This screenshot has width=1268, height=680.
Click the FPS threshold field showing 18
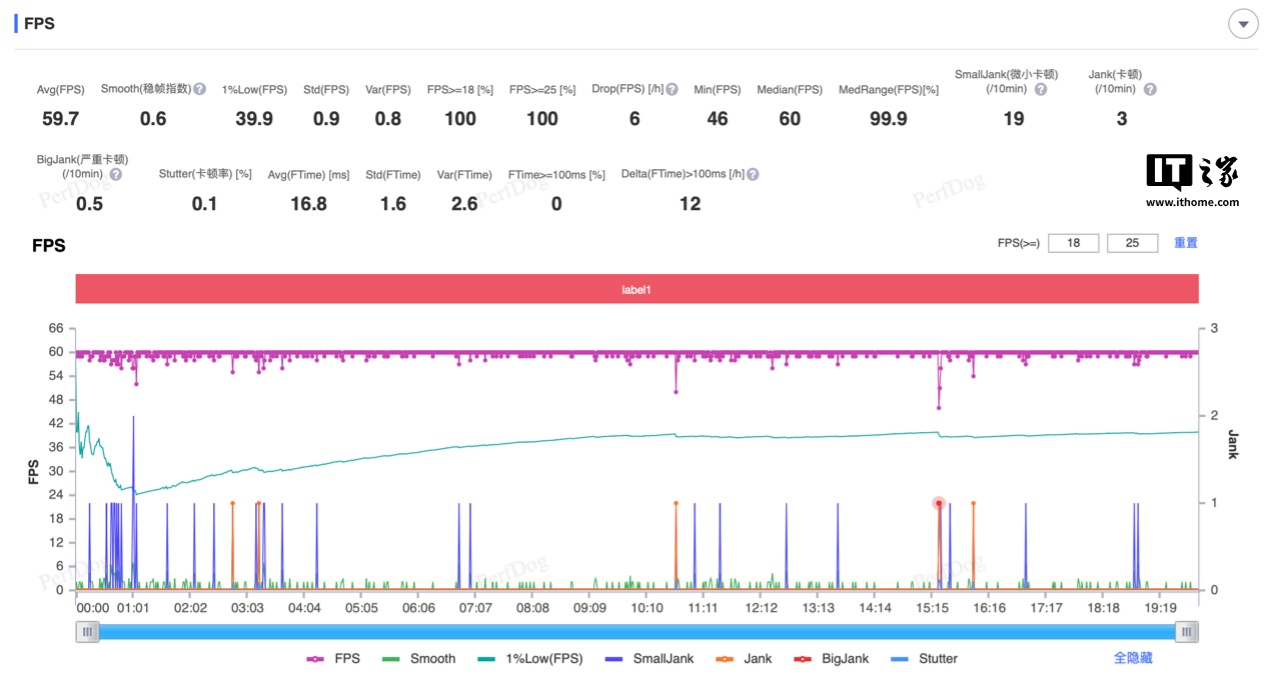pos(1073,243)
